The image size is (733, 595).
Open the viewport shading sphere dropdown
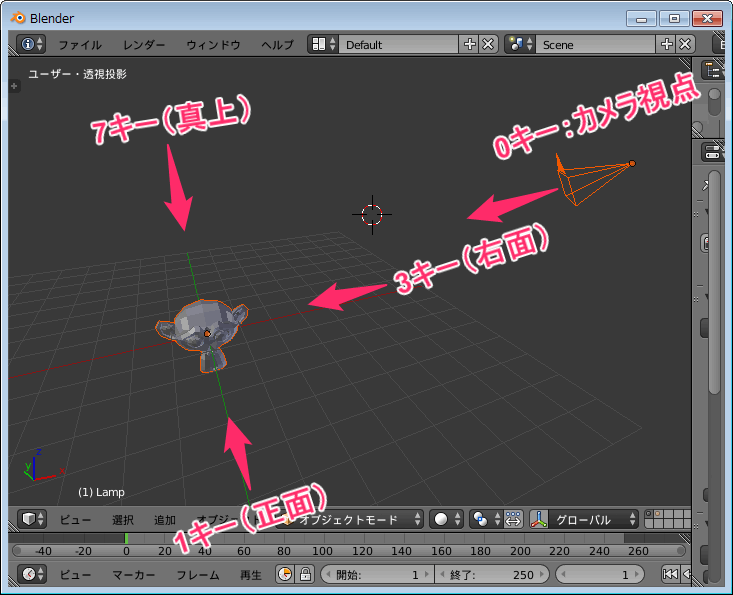(446, 519)
